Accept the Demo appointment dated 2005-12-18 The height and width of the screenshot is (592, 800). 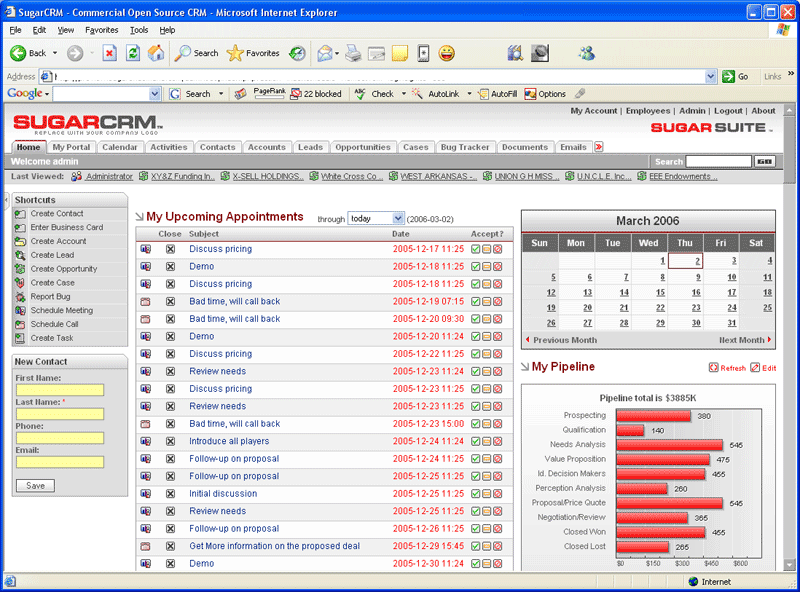tap(476, 267)
